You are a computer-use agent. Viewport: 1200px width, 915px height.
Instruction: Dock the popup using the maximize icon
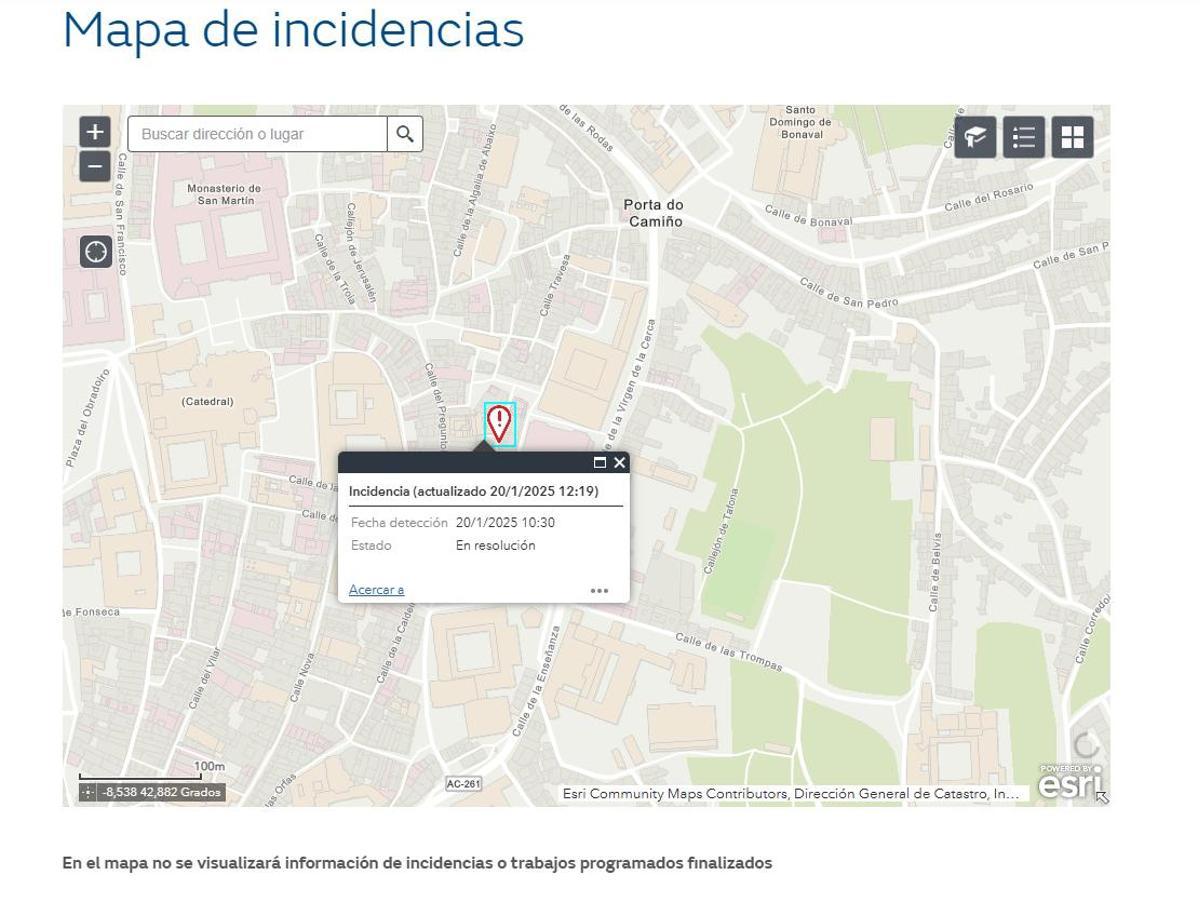pos(600,463)
